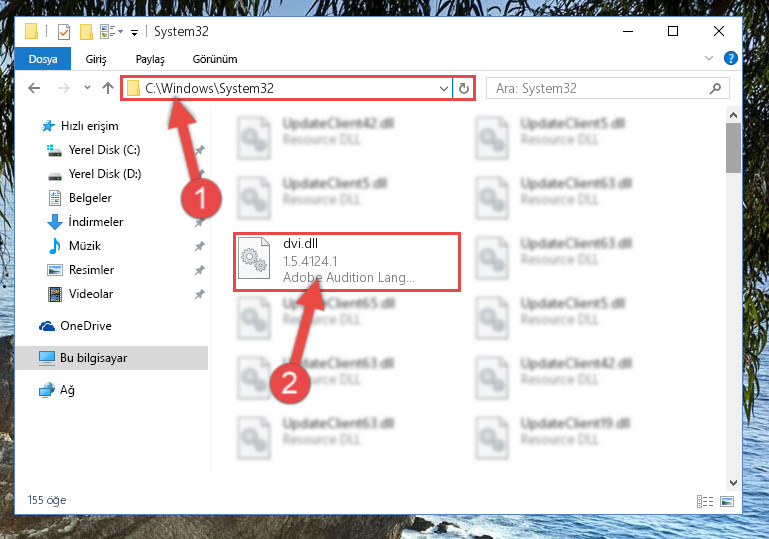Screen dimensions: 769x539
Task: Switch to the Görünüm ribbon tab
Action: (215, 59)
